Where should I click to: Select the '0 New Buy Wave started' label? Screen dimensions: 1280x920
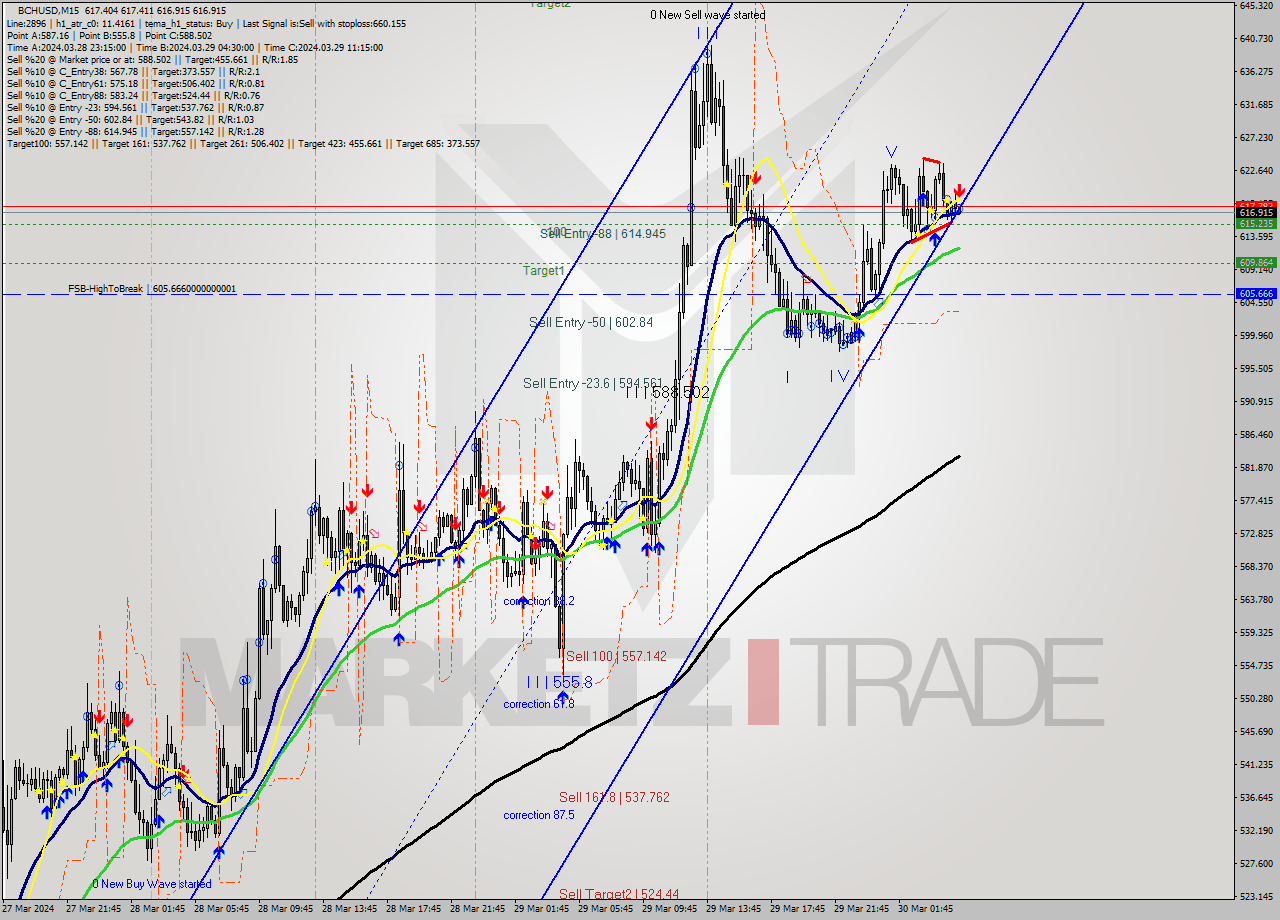152,884
